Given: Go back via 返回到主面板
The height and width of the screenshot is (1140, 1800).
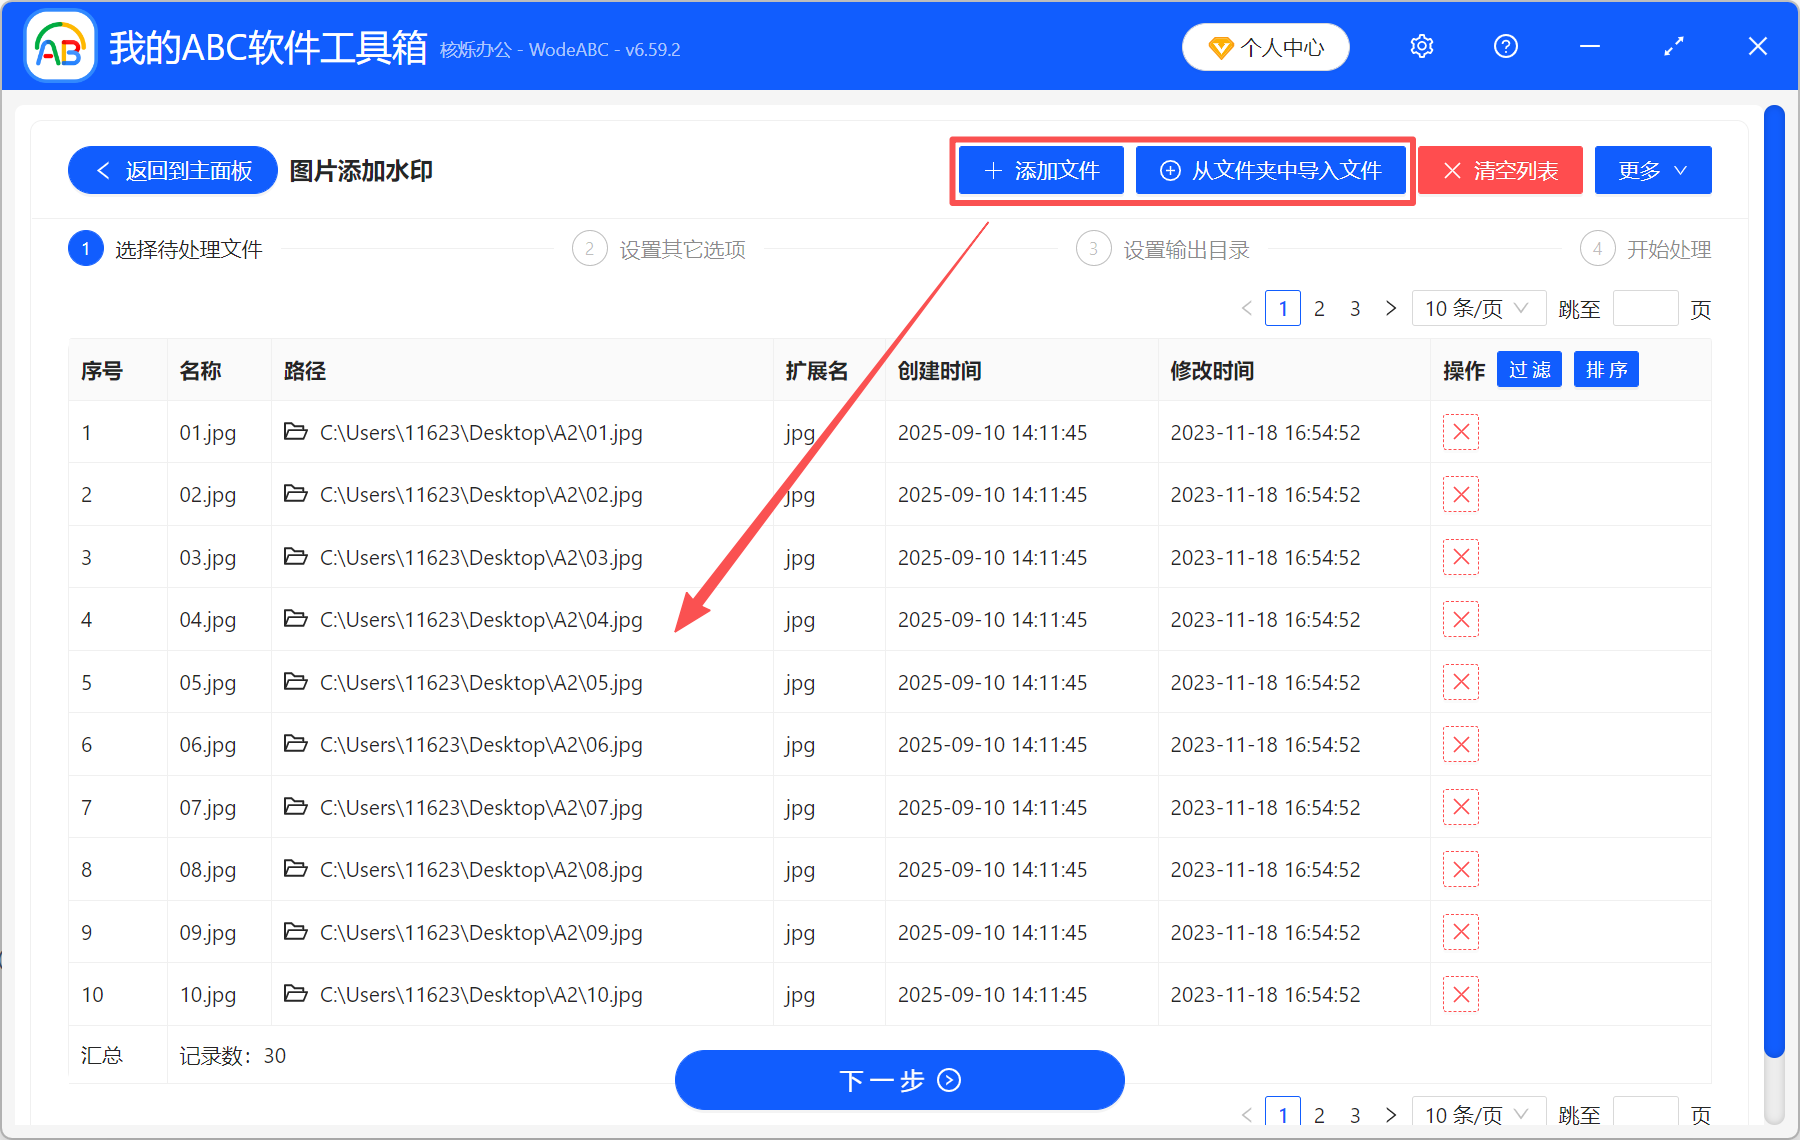Looking at the screenshot, I should (x=173, y=170).
